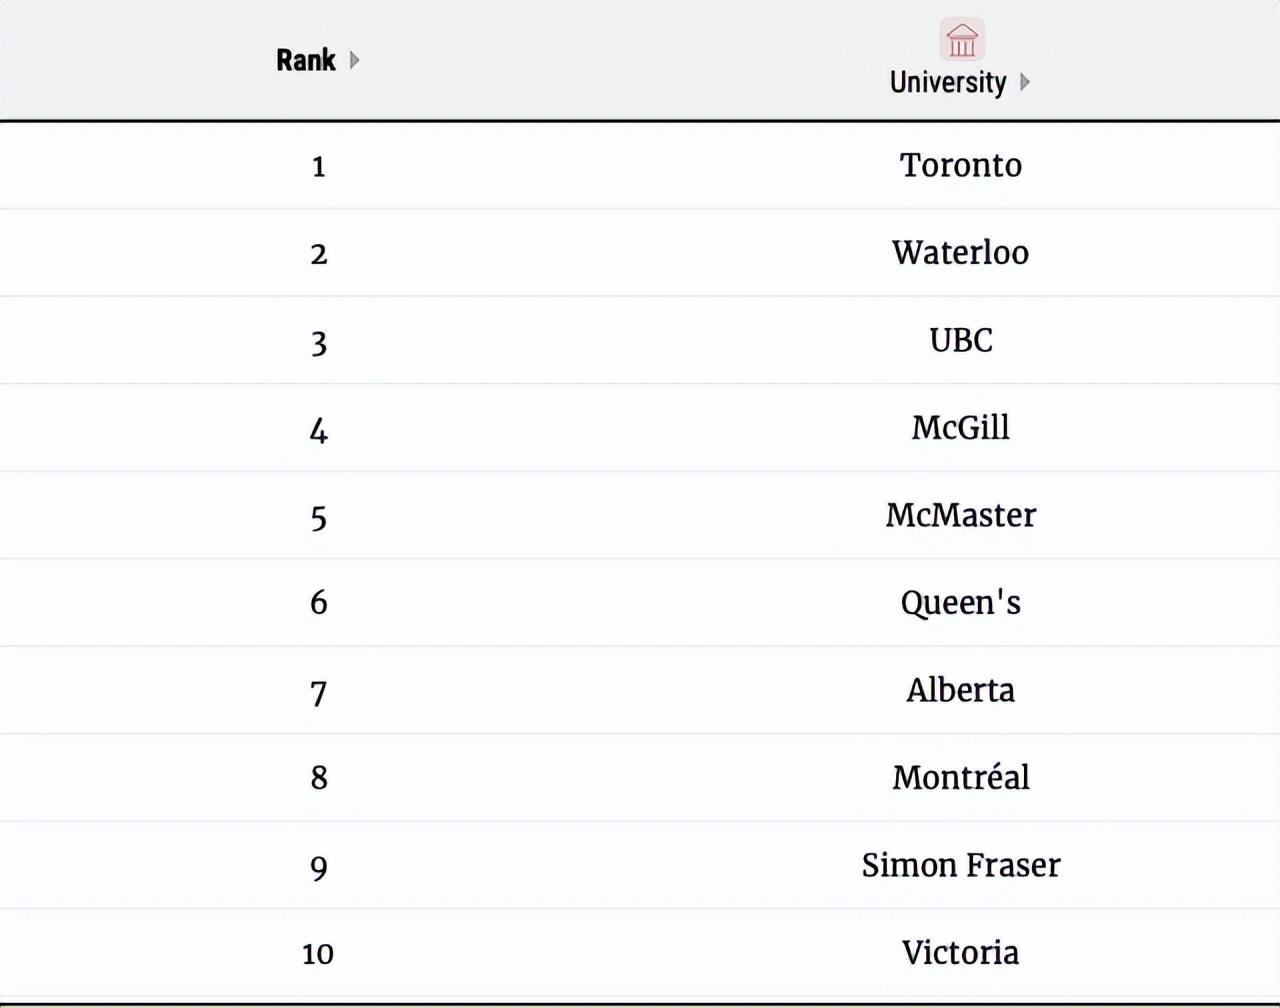Open the Simon Fraser entry
1280x1008 pixels.
(x=961, y=865)
